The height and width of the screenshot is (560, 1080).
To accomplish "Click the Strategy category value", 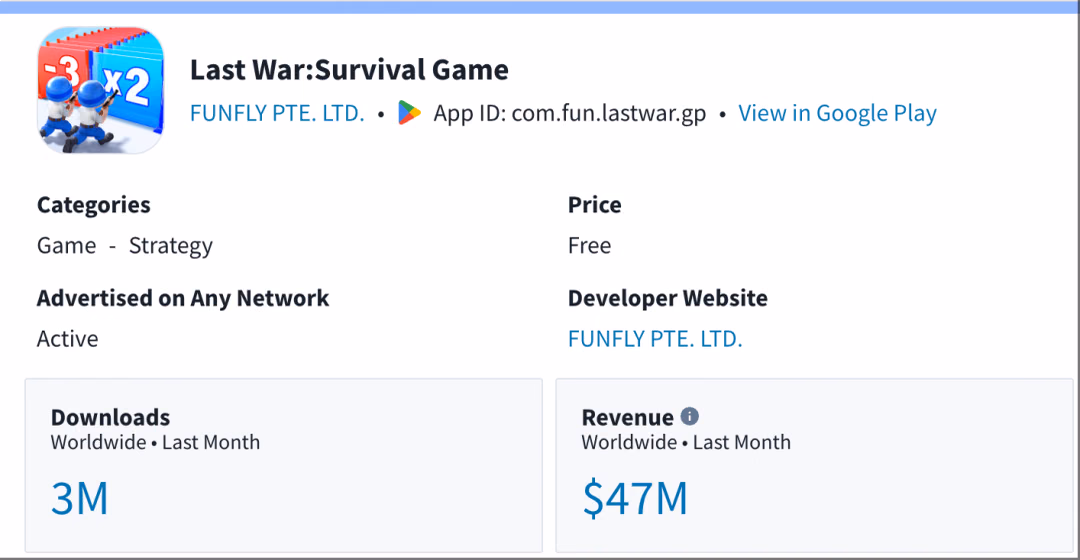I will (x=171, y=246).
